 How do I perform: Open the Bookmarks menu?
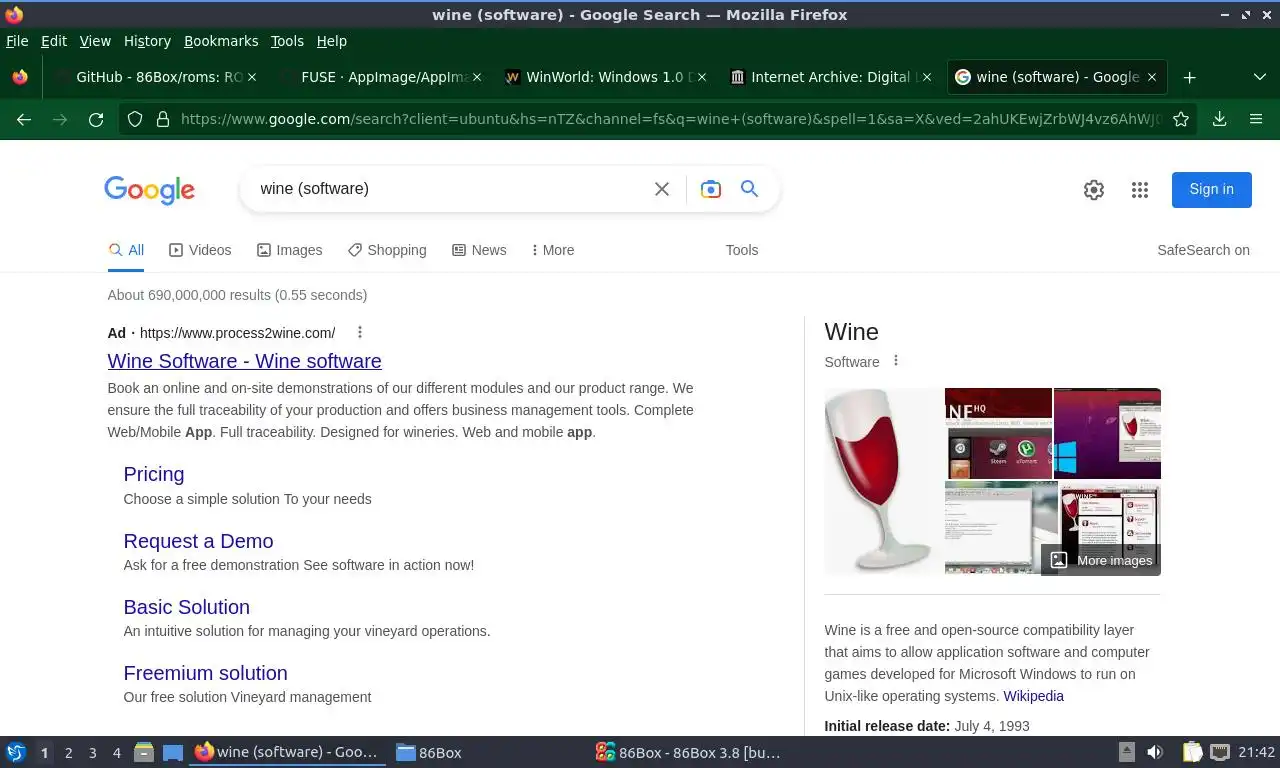coord(221,41)
